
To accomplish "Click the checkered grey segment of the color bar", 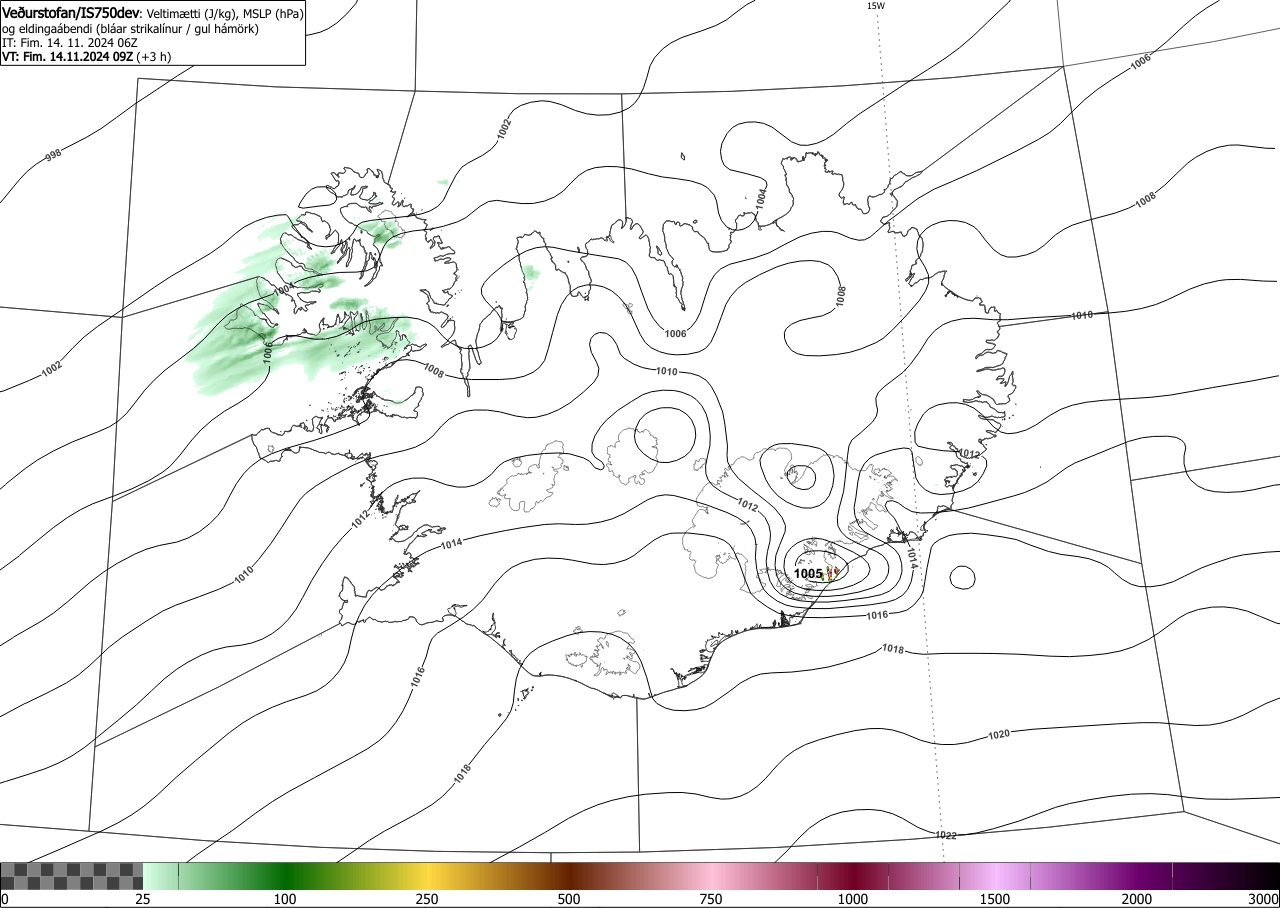I will (x=72, y=876).
